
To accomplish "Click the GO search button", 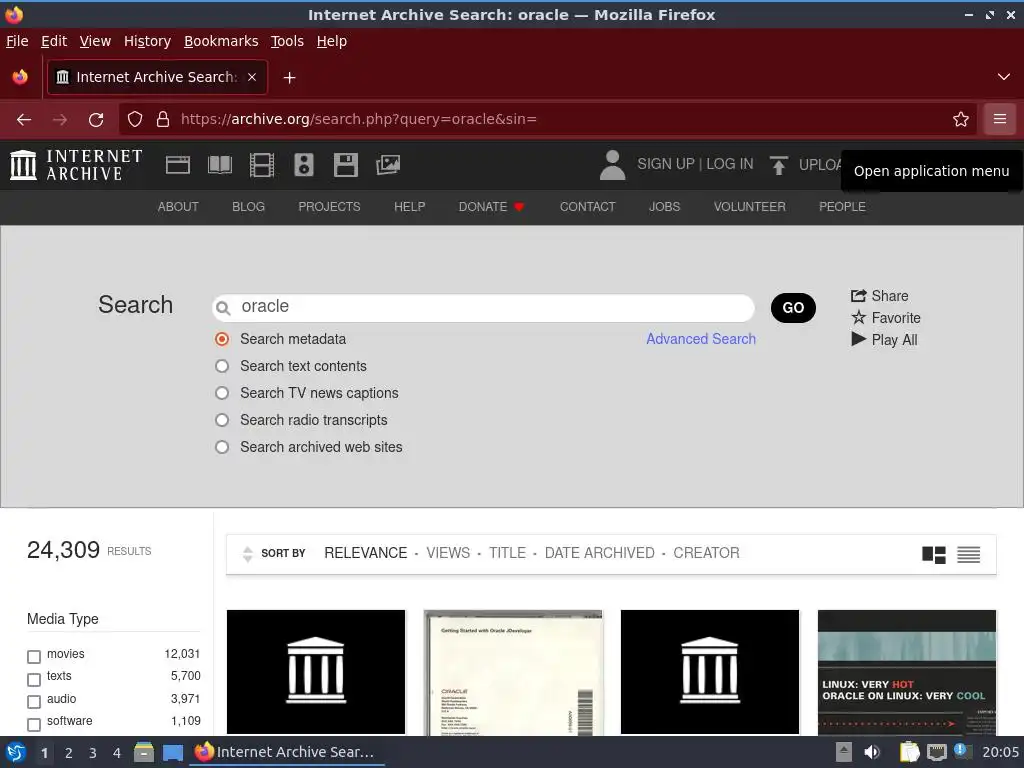I will coord(793,308).
